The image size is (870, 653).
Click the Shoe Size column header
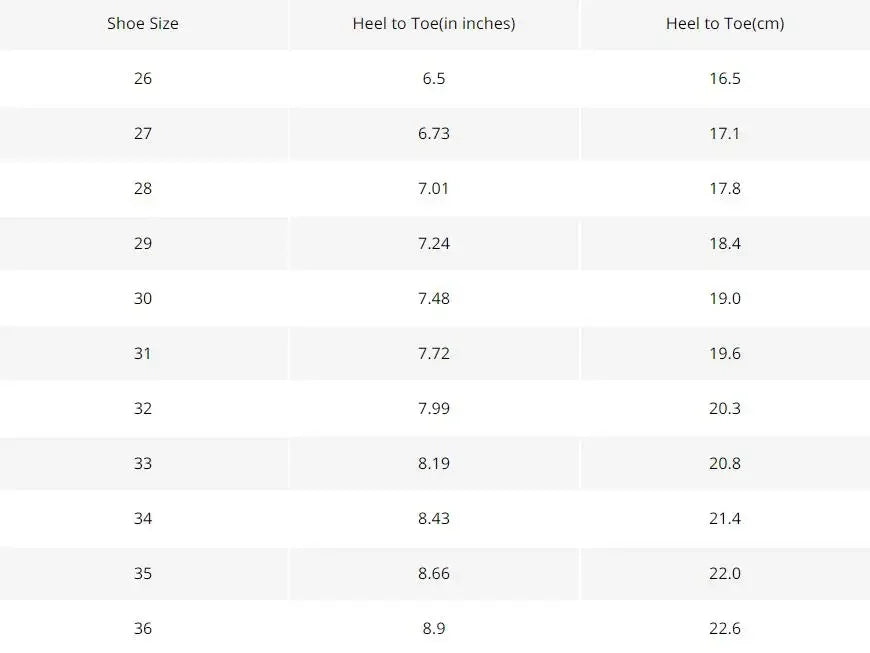tap(143, 23)
